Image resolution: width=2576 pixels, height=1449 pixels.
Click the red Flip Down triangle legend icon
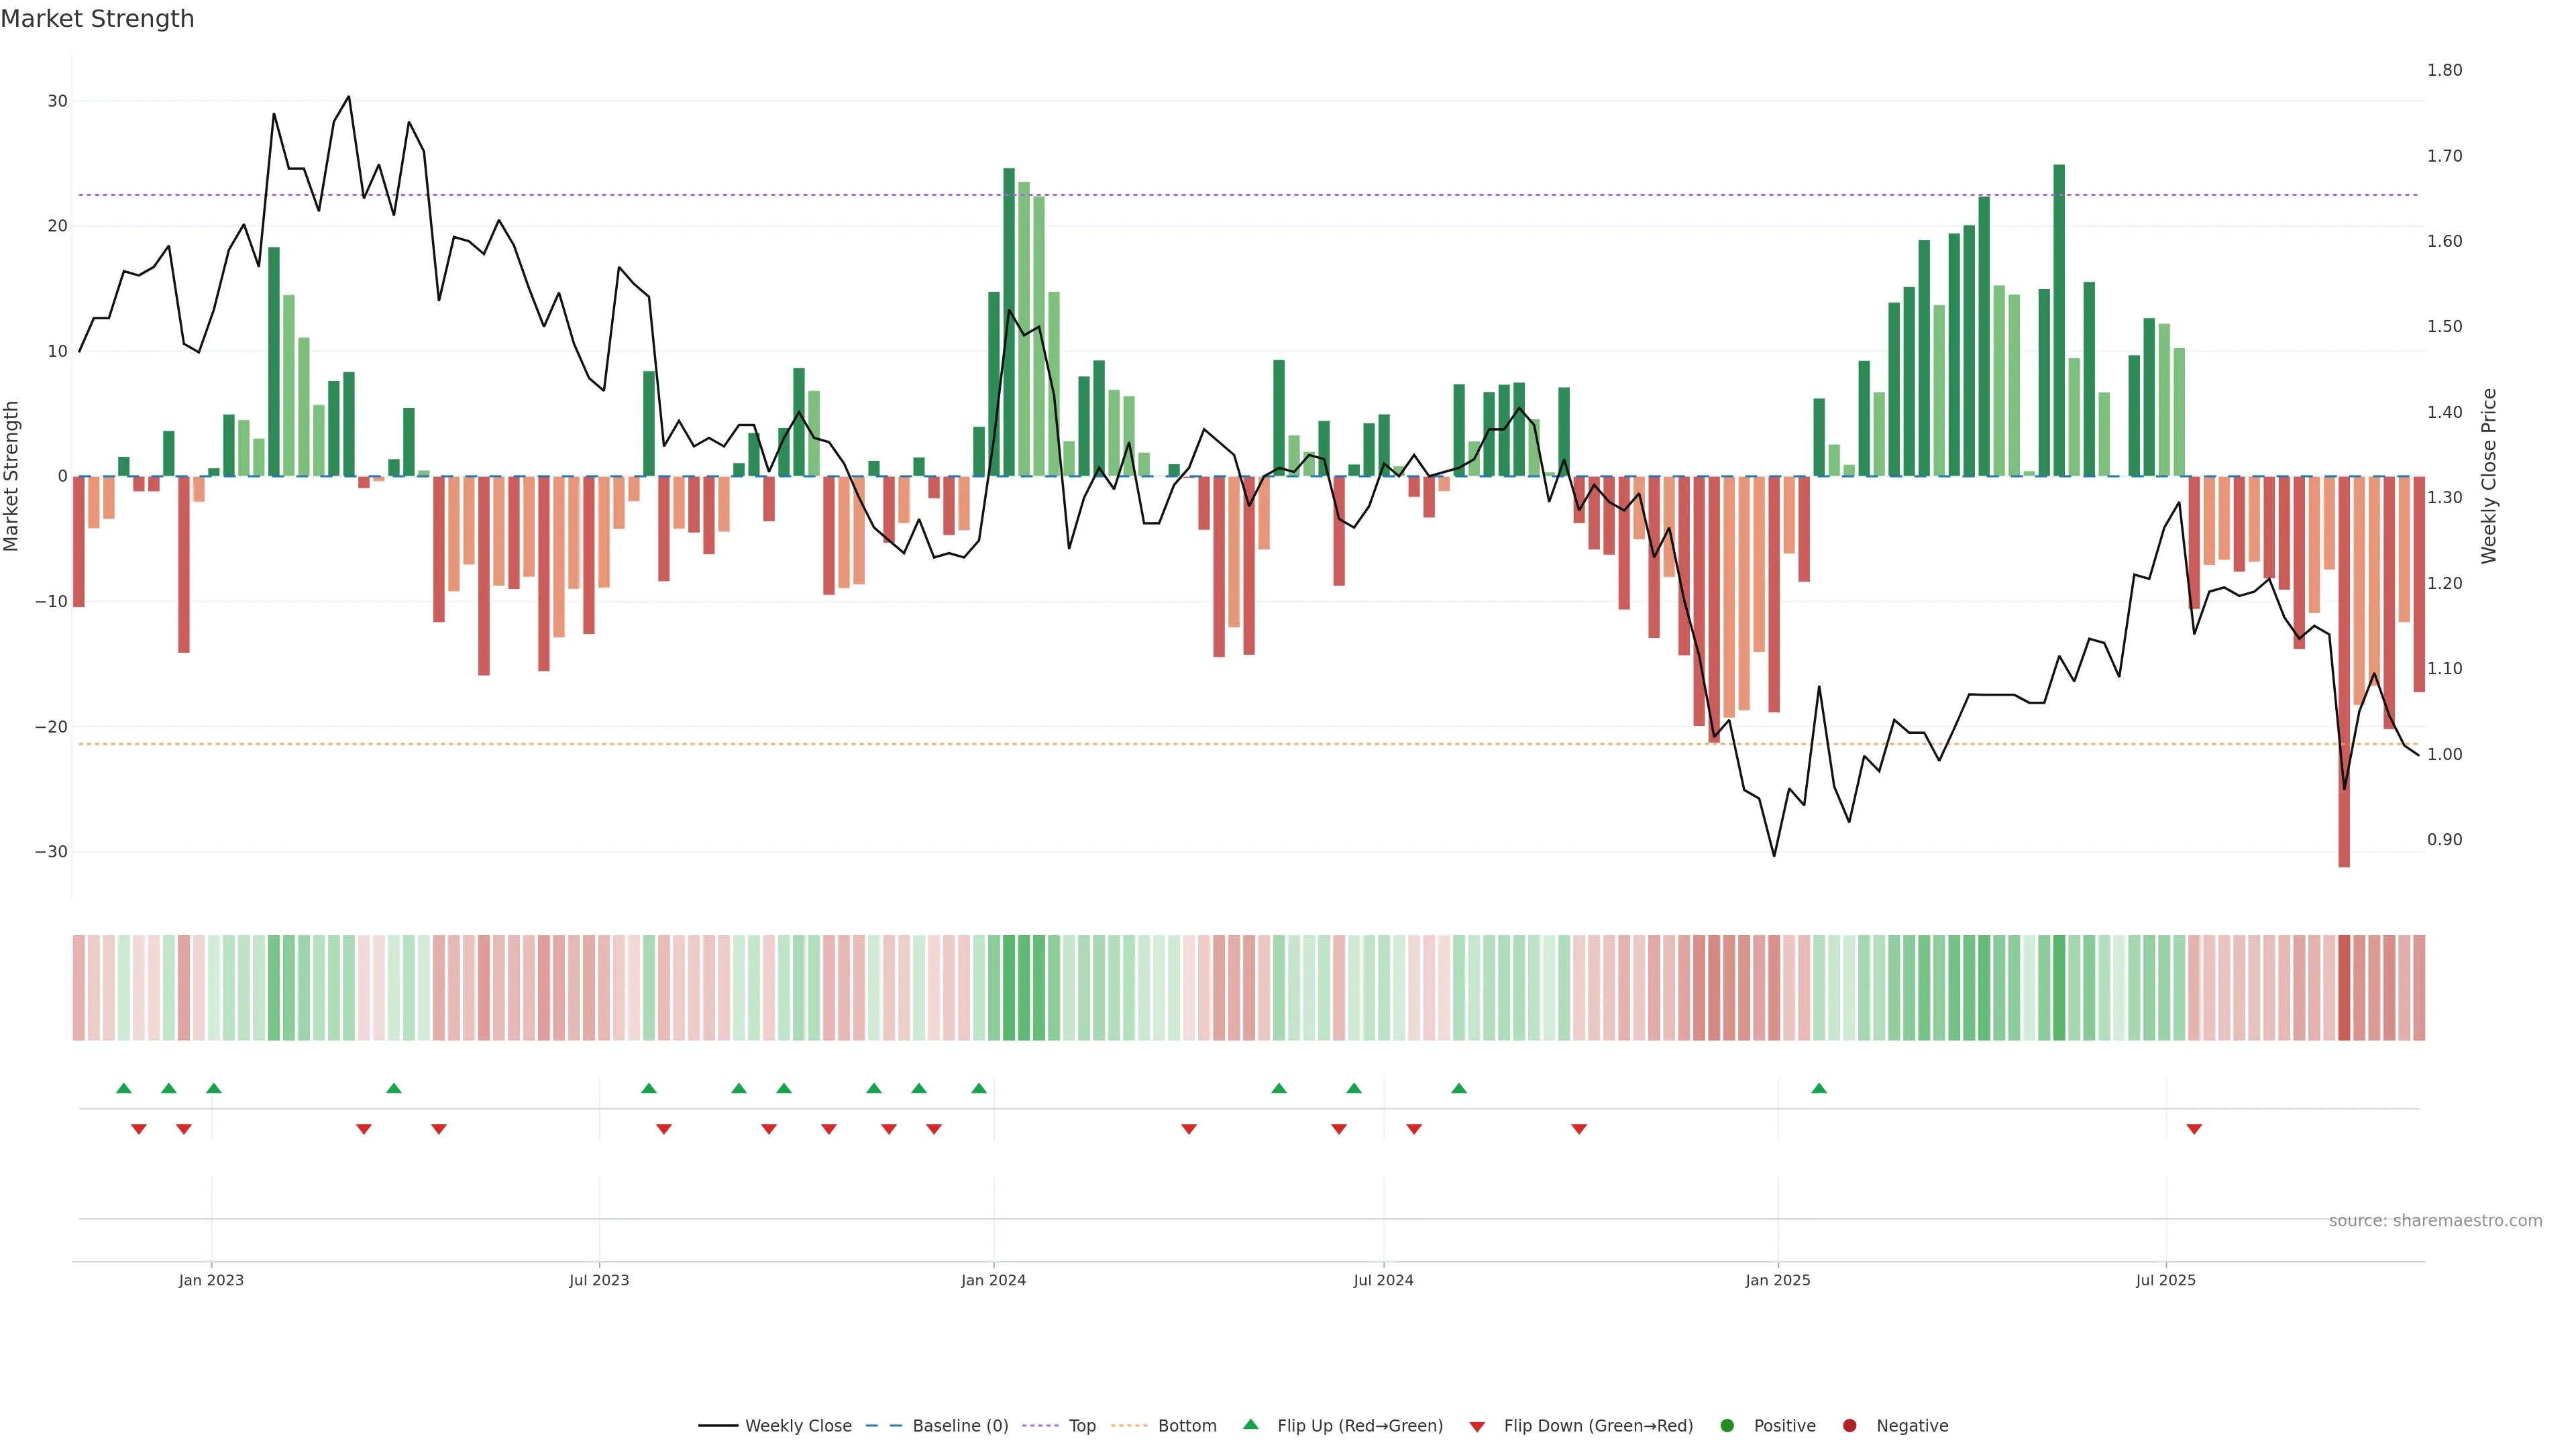(x=1477, y=1426)
